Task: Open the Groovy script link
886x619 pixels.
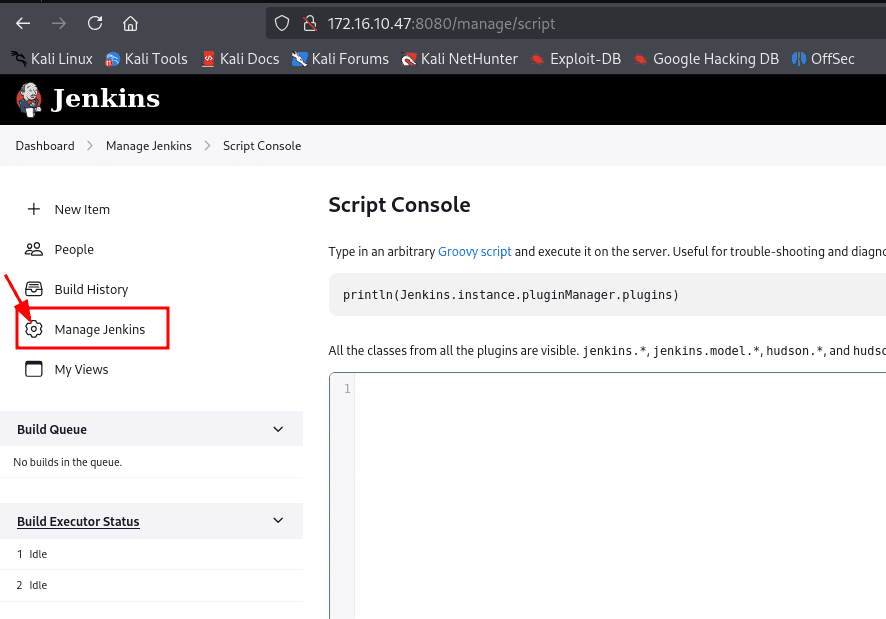Action: [474, 252]
